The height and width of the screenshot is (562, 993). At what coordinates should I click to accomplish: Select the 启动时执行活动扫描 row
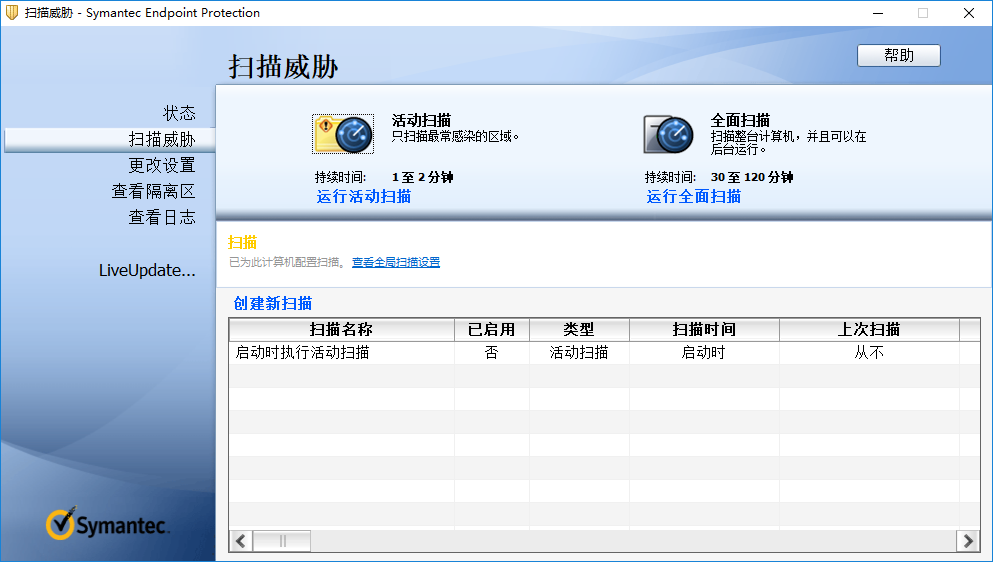point(604,353)
